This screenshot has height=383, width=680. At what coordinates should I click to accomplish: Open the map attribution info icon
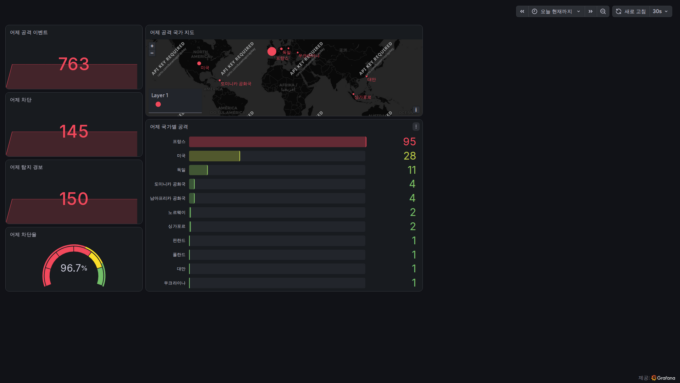(415, 110)
